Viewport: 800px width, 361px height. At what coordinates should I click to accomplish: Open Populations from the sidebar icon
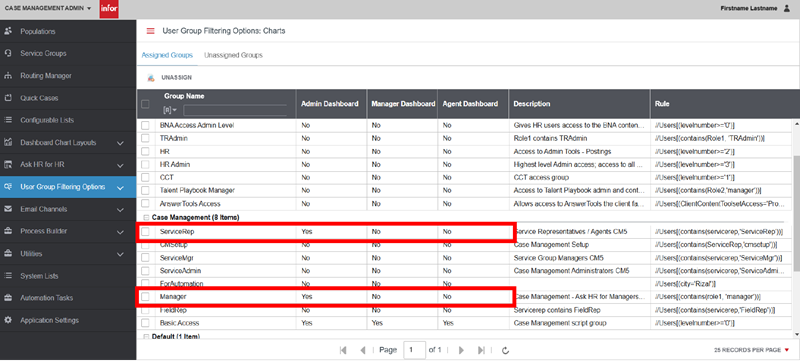[x=8, y=31]
